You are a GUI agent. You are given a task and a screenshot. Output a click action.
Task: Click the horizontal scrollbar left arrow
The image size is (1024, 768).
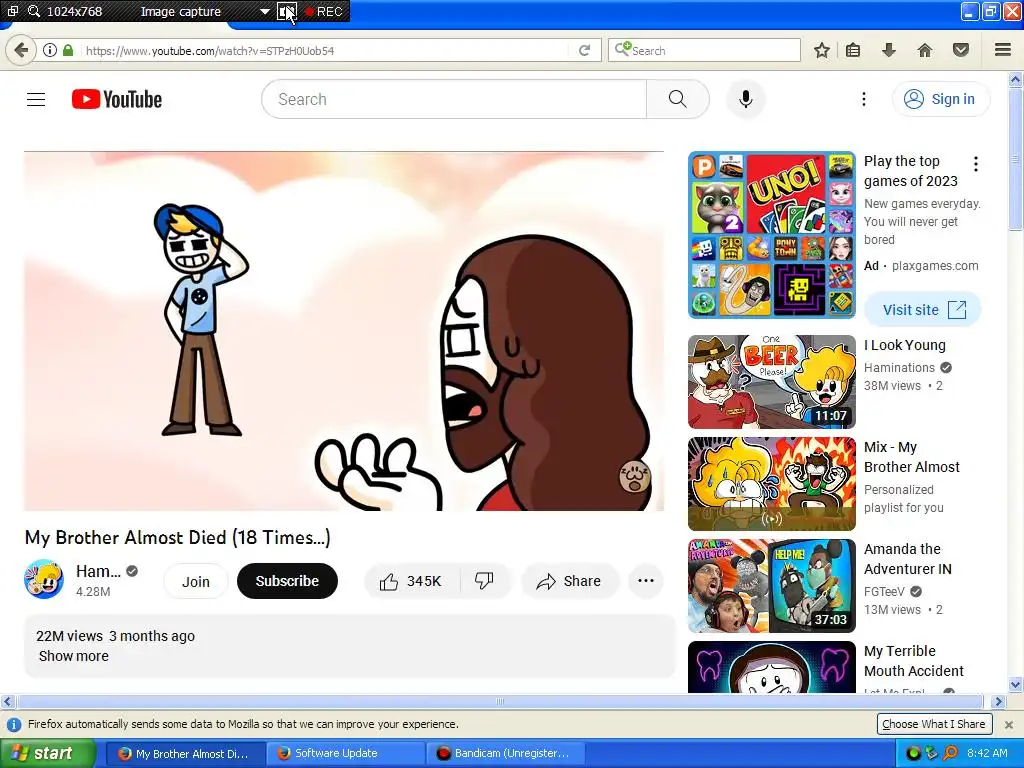pyautogui.click(x=7, y=702)
